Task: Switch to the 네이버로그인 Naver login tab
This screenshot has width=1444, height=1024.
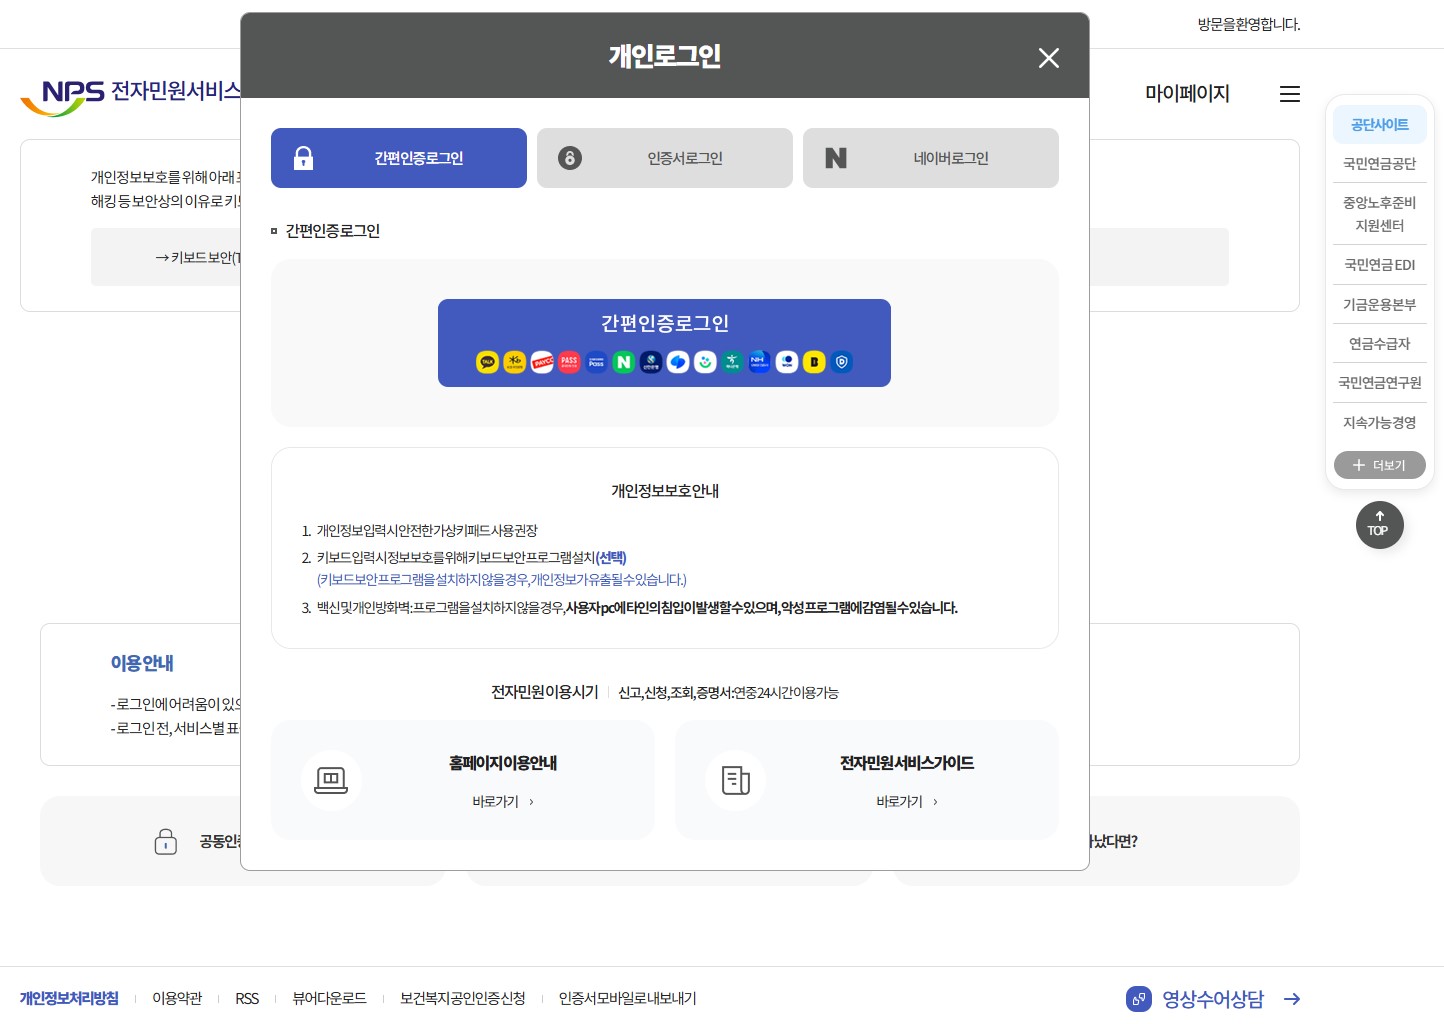Action: 930,157
